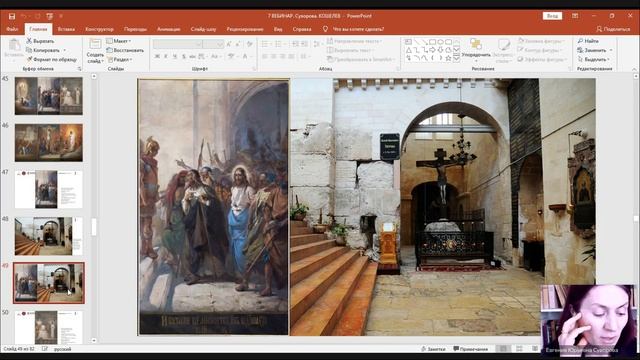
Task: Toggle underline formatting (Ч)
Action: point(175,56)
